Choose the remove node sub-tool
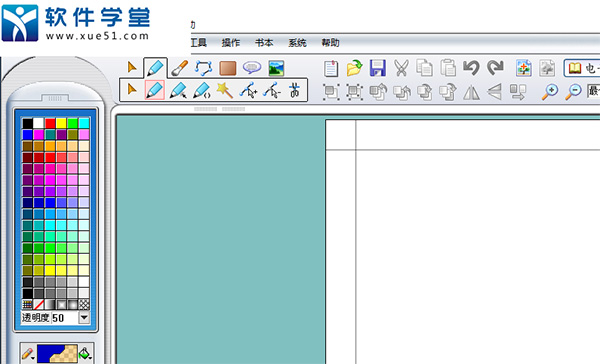The image size is (600, 364). (272, 91)
